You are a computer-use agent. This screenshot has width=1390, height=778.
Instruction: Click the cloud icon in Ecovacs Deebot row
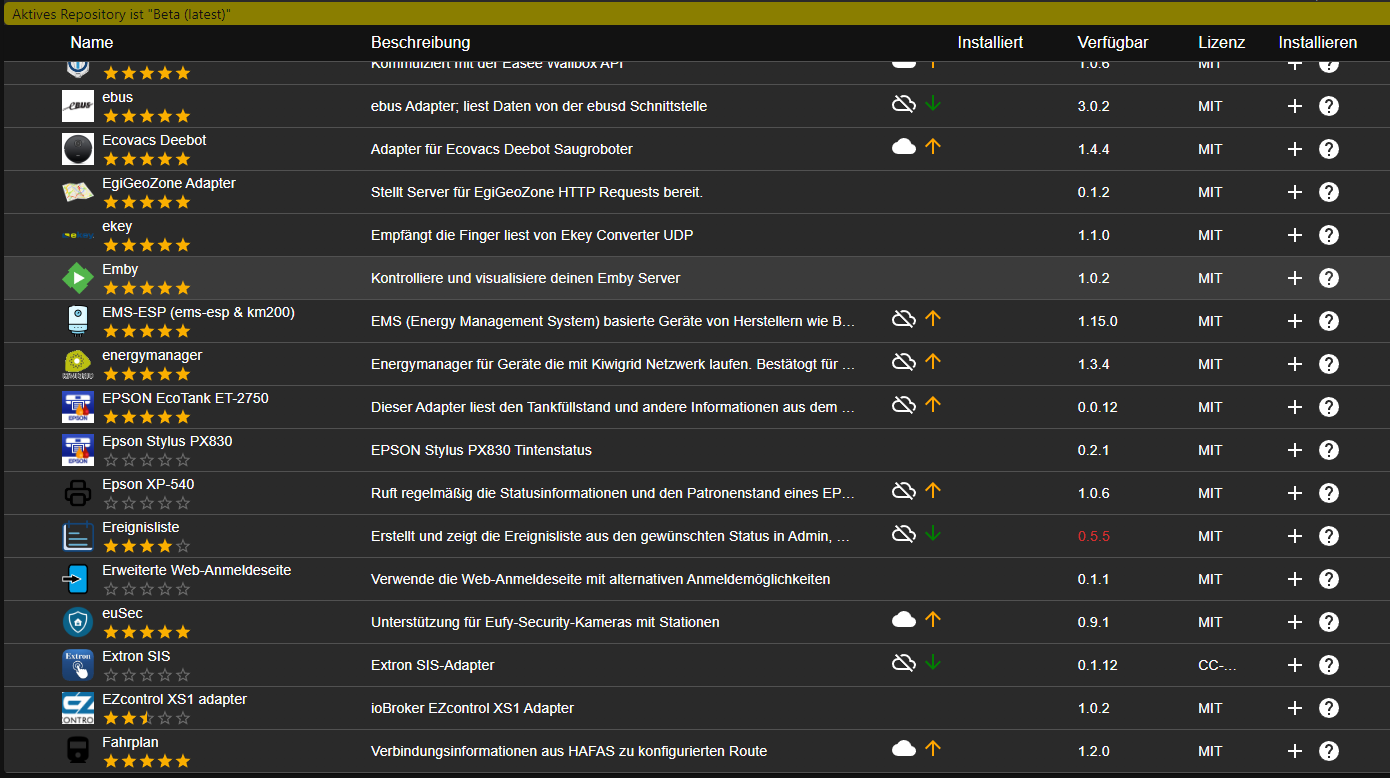tap(904, 146)
